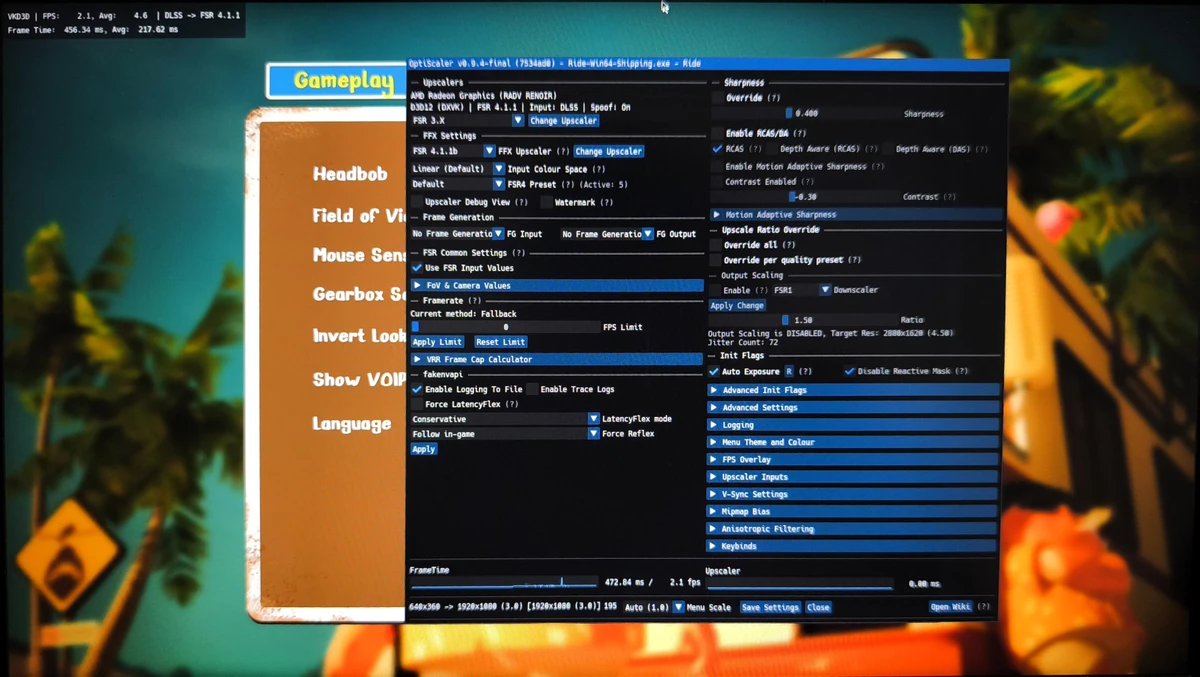This screenshot has height=677, width=1200.
Task: Select Headbob in the game settings menu
Action: point(350,174)
